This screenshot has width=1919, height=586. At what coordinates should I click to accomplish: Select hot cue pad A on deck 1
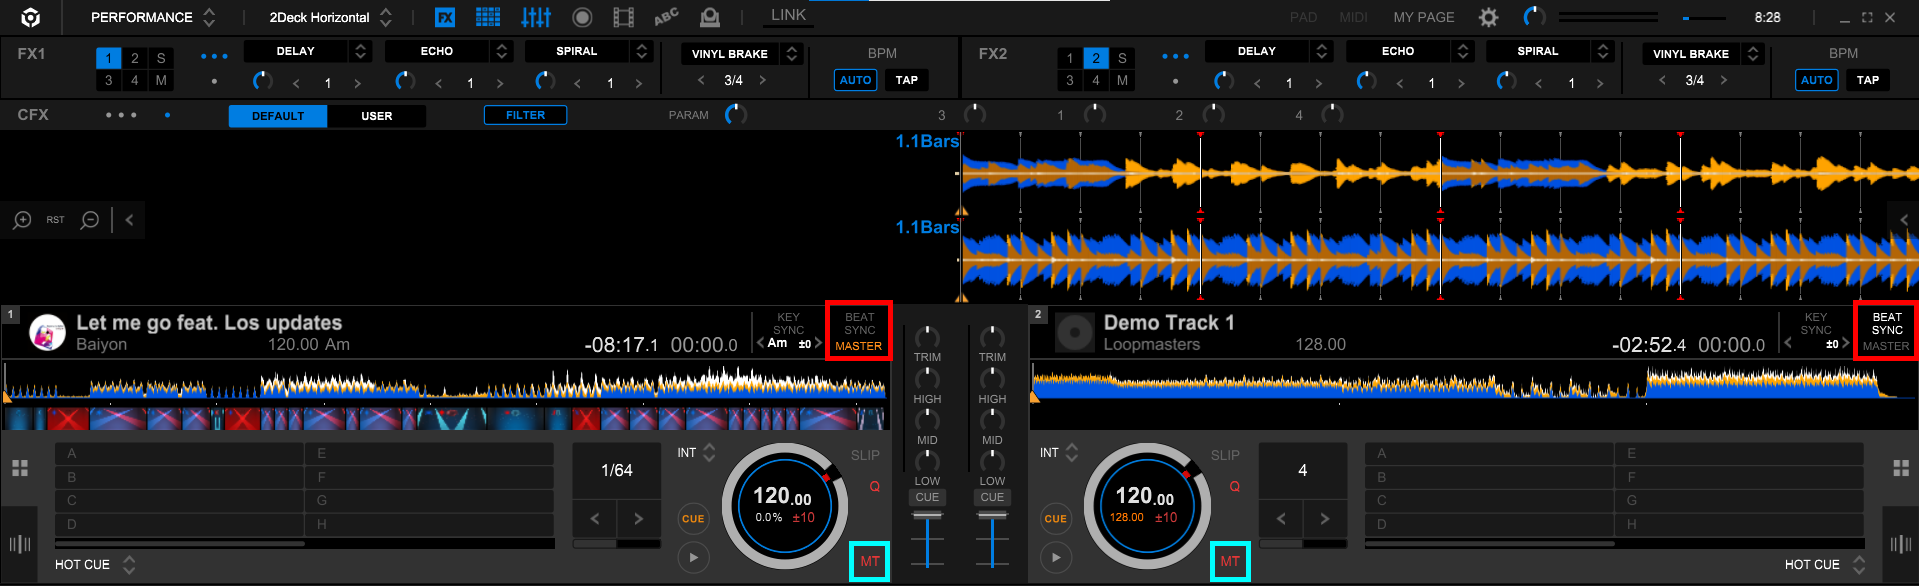[179, 454]
